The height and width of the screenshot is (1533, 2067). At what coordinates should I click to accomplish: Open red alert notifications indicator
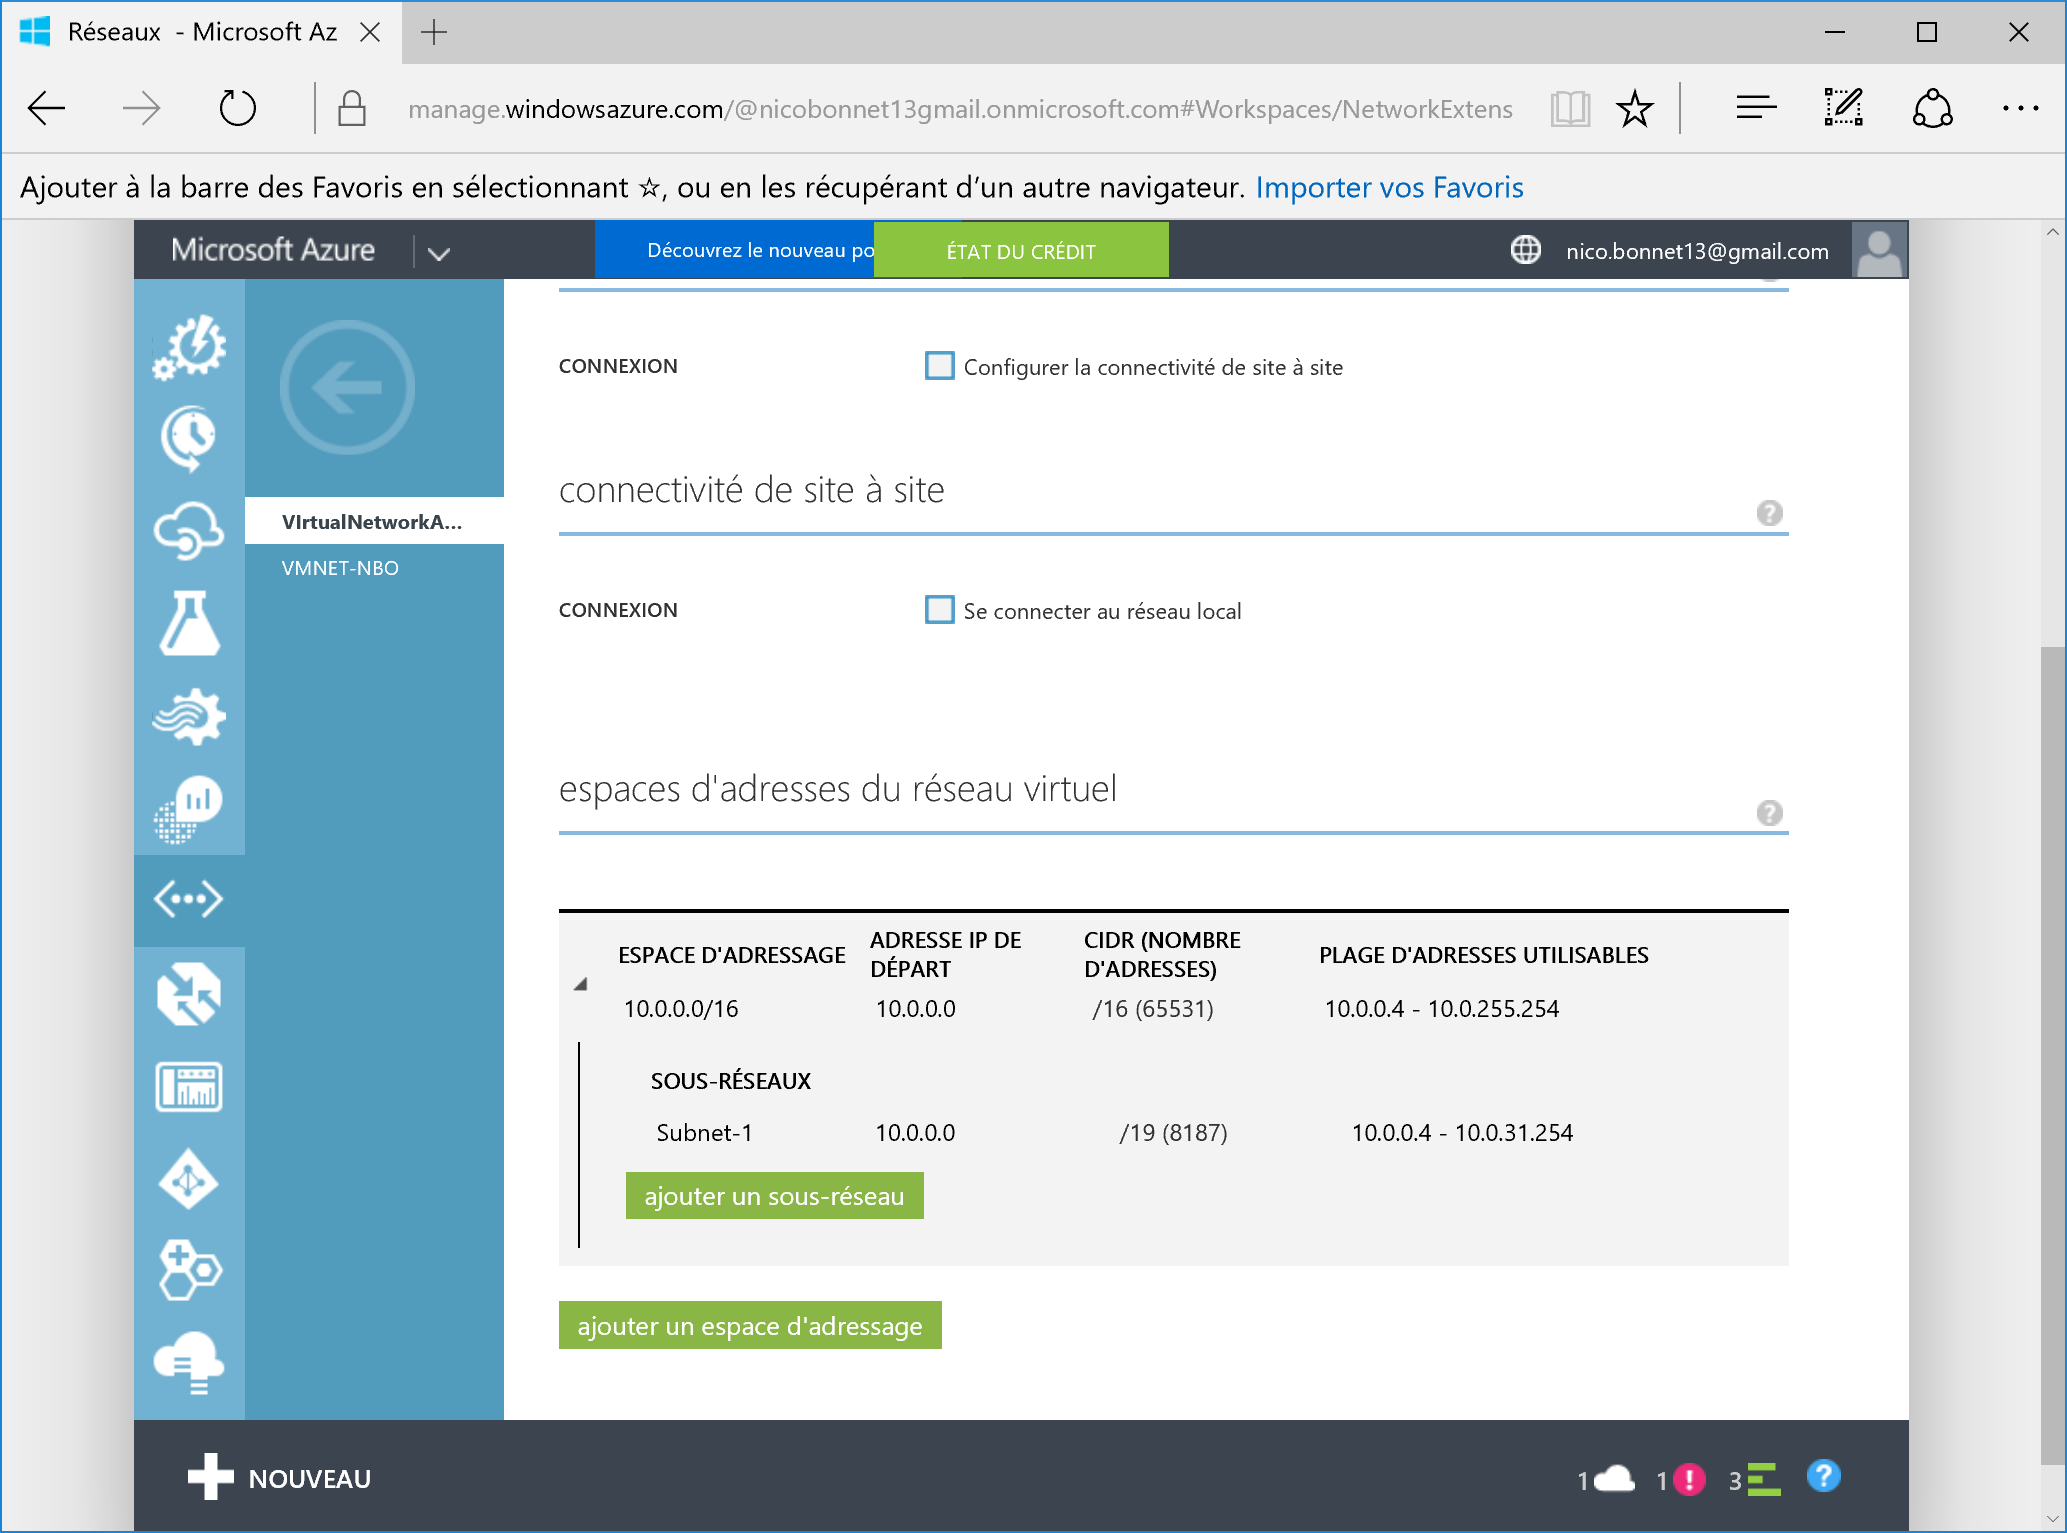click(x=1688, y=1479)
